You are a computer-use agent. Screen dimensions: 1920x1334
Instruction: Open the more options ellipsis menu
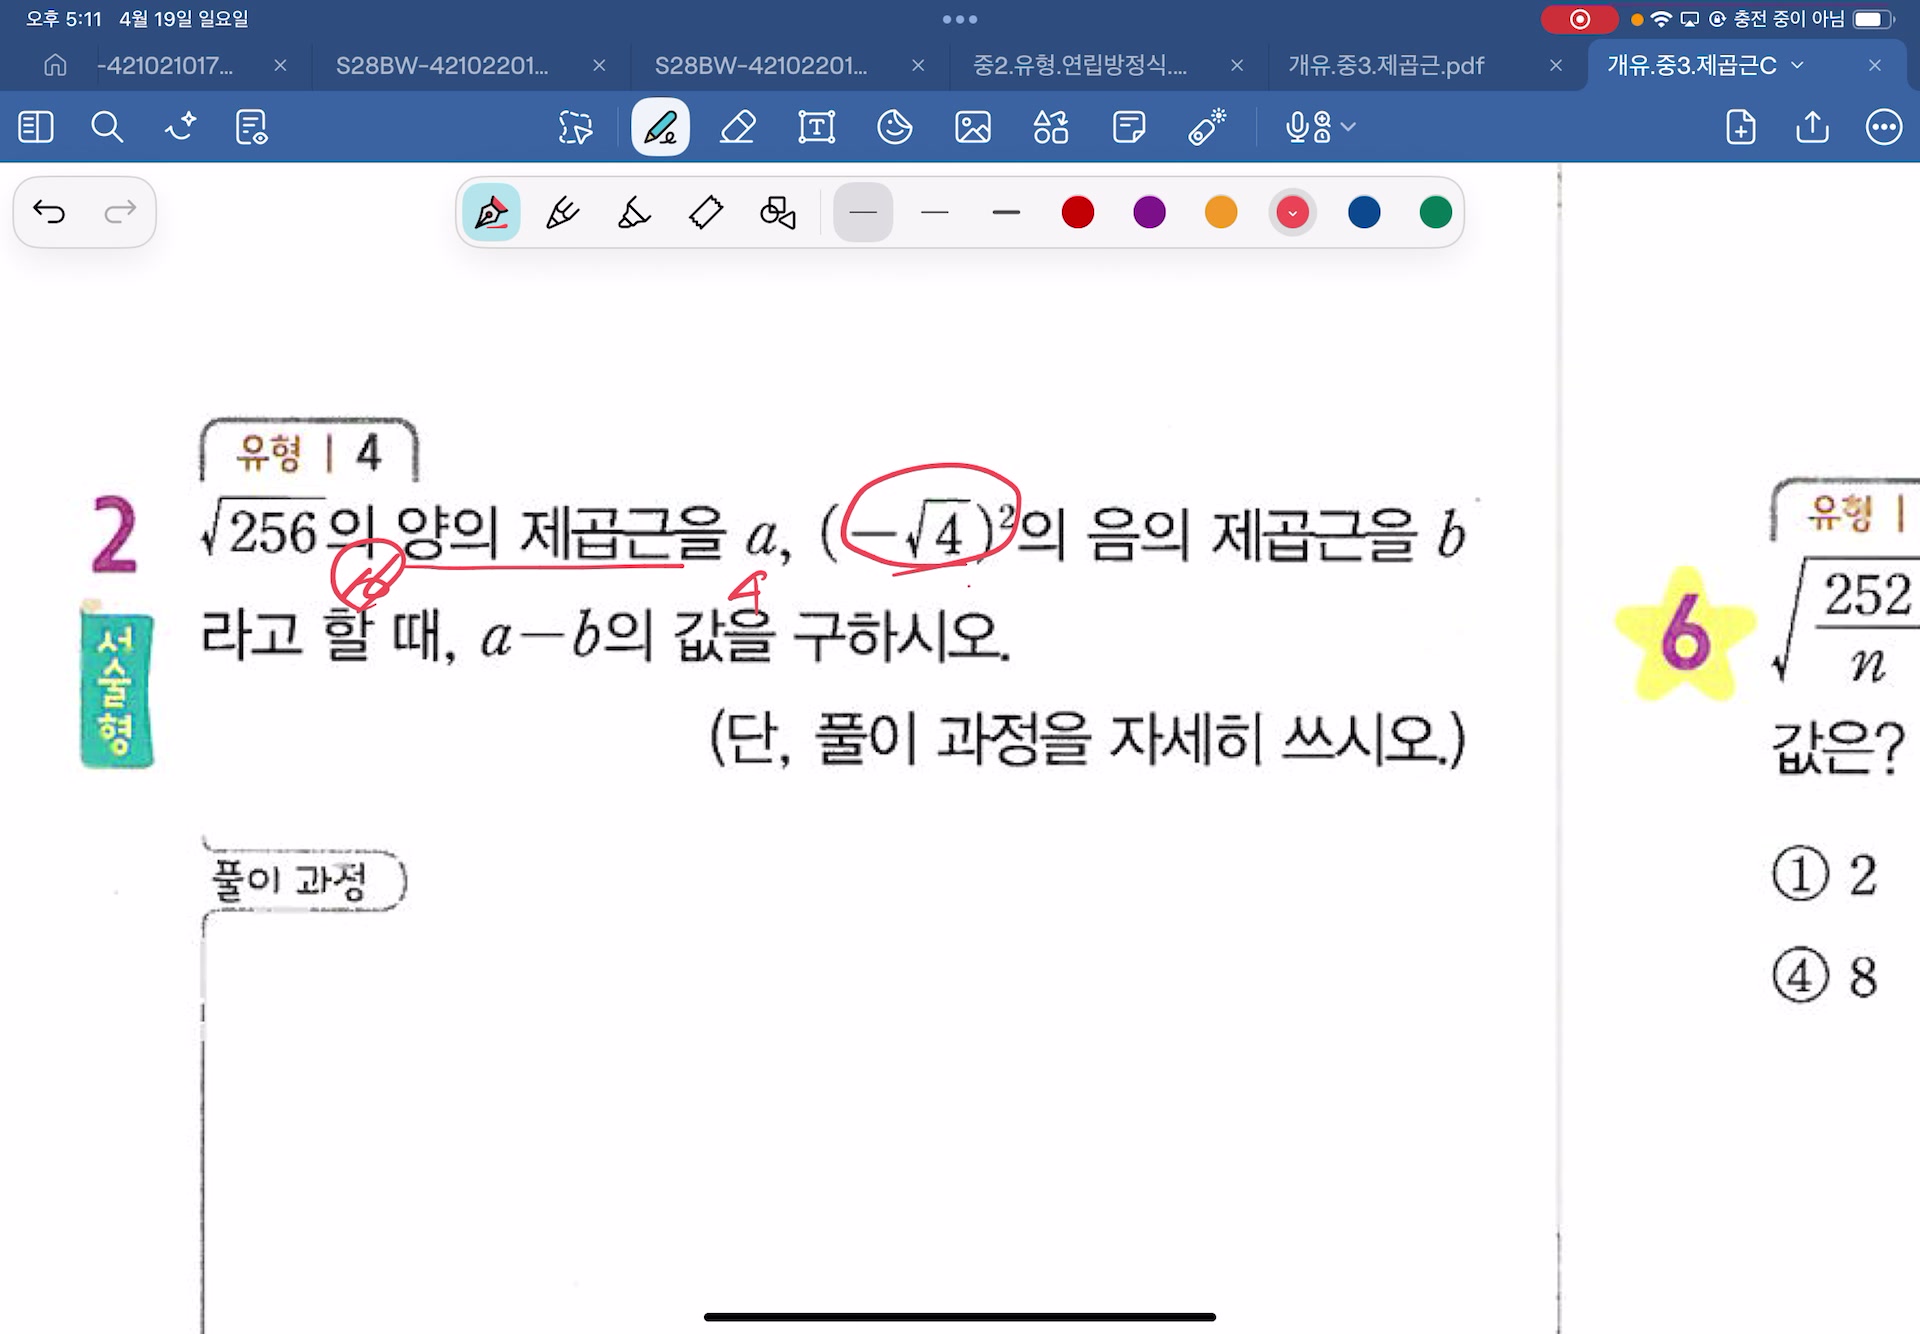click(x=1884, y=127)
